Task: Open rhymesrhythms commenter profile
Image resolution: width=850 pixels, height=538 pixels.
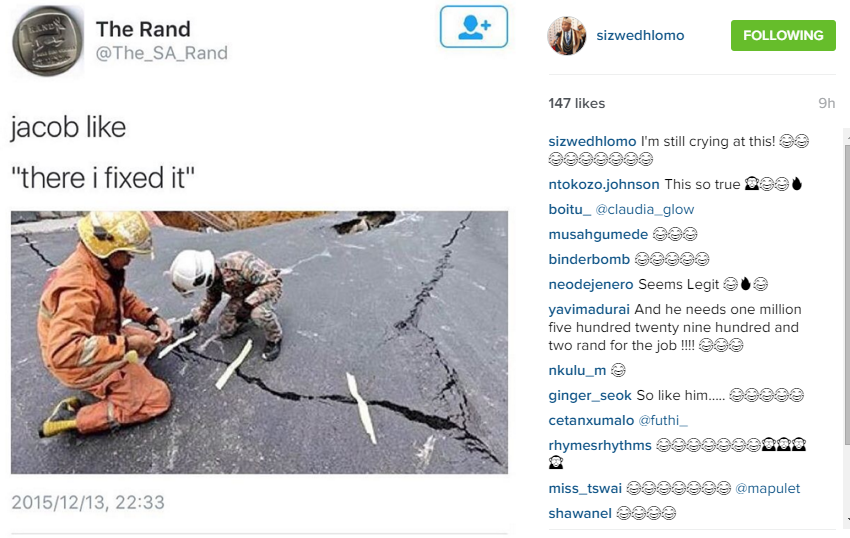Action: tap(600, 445)
